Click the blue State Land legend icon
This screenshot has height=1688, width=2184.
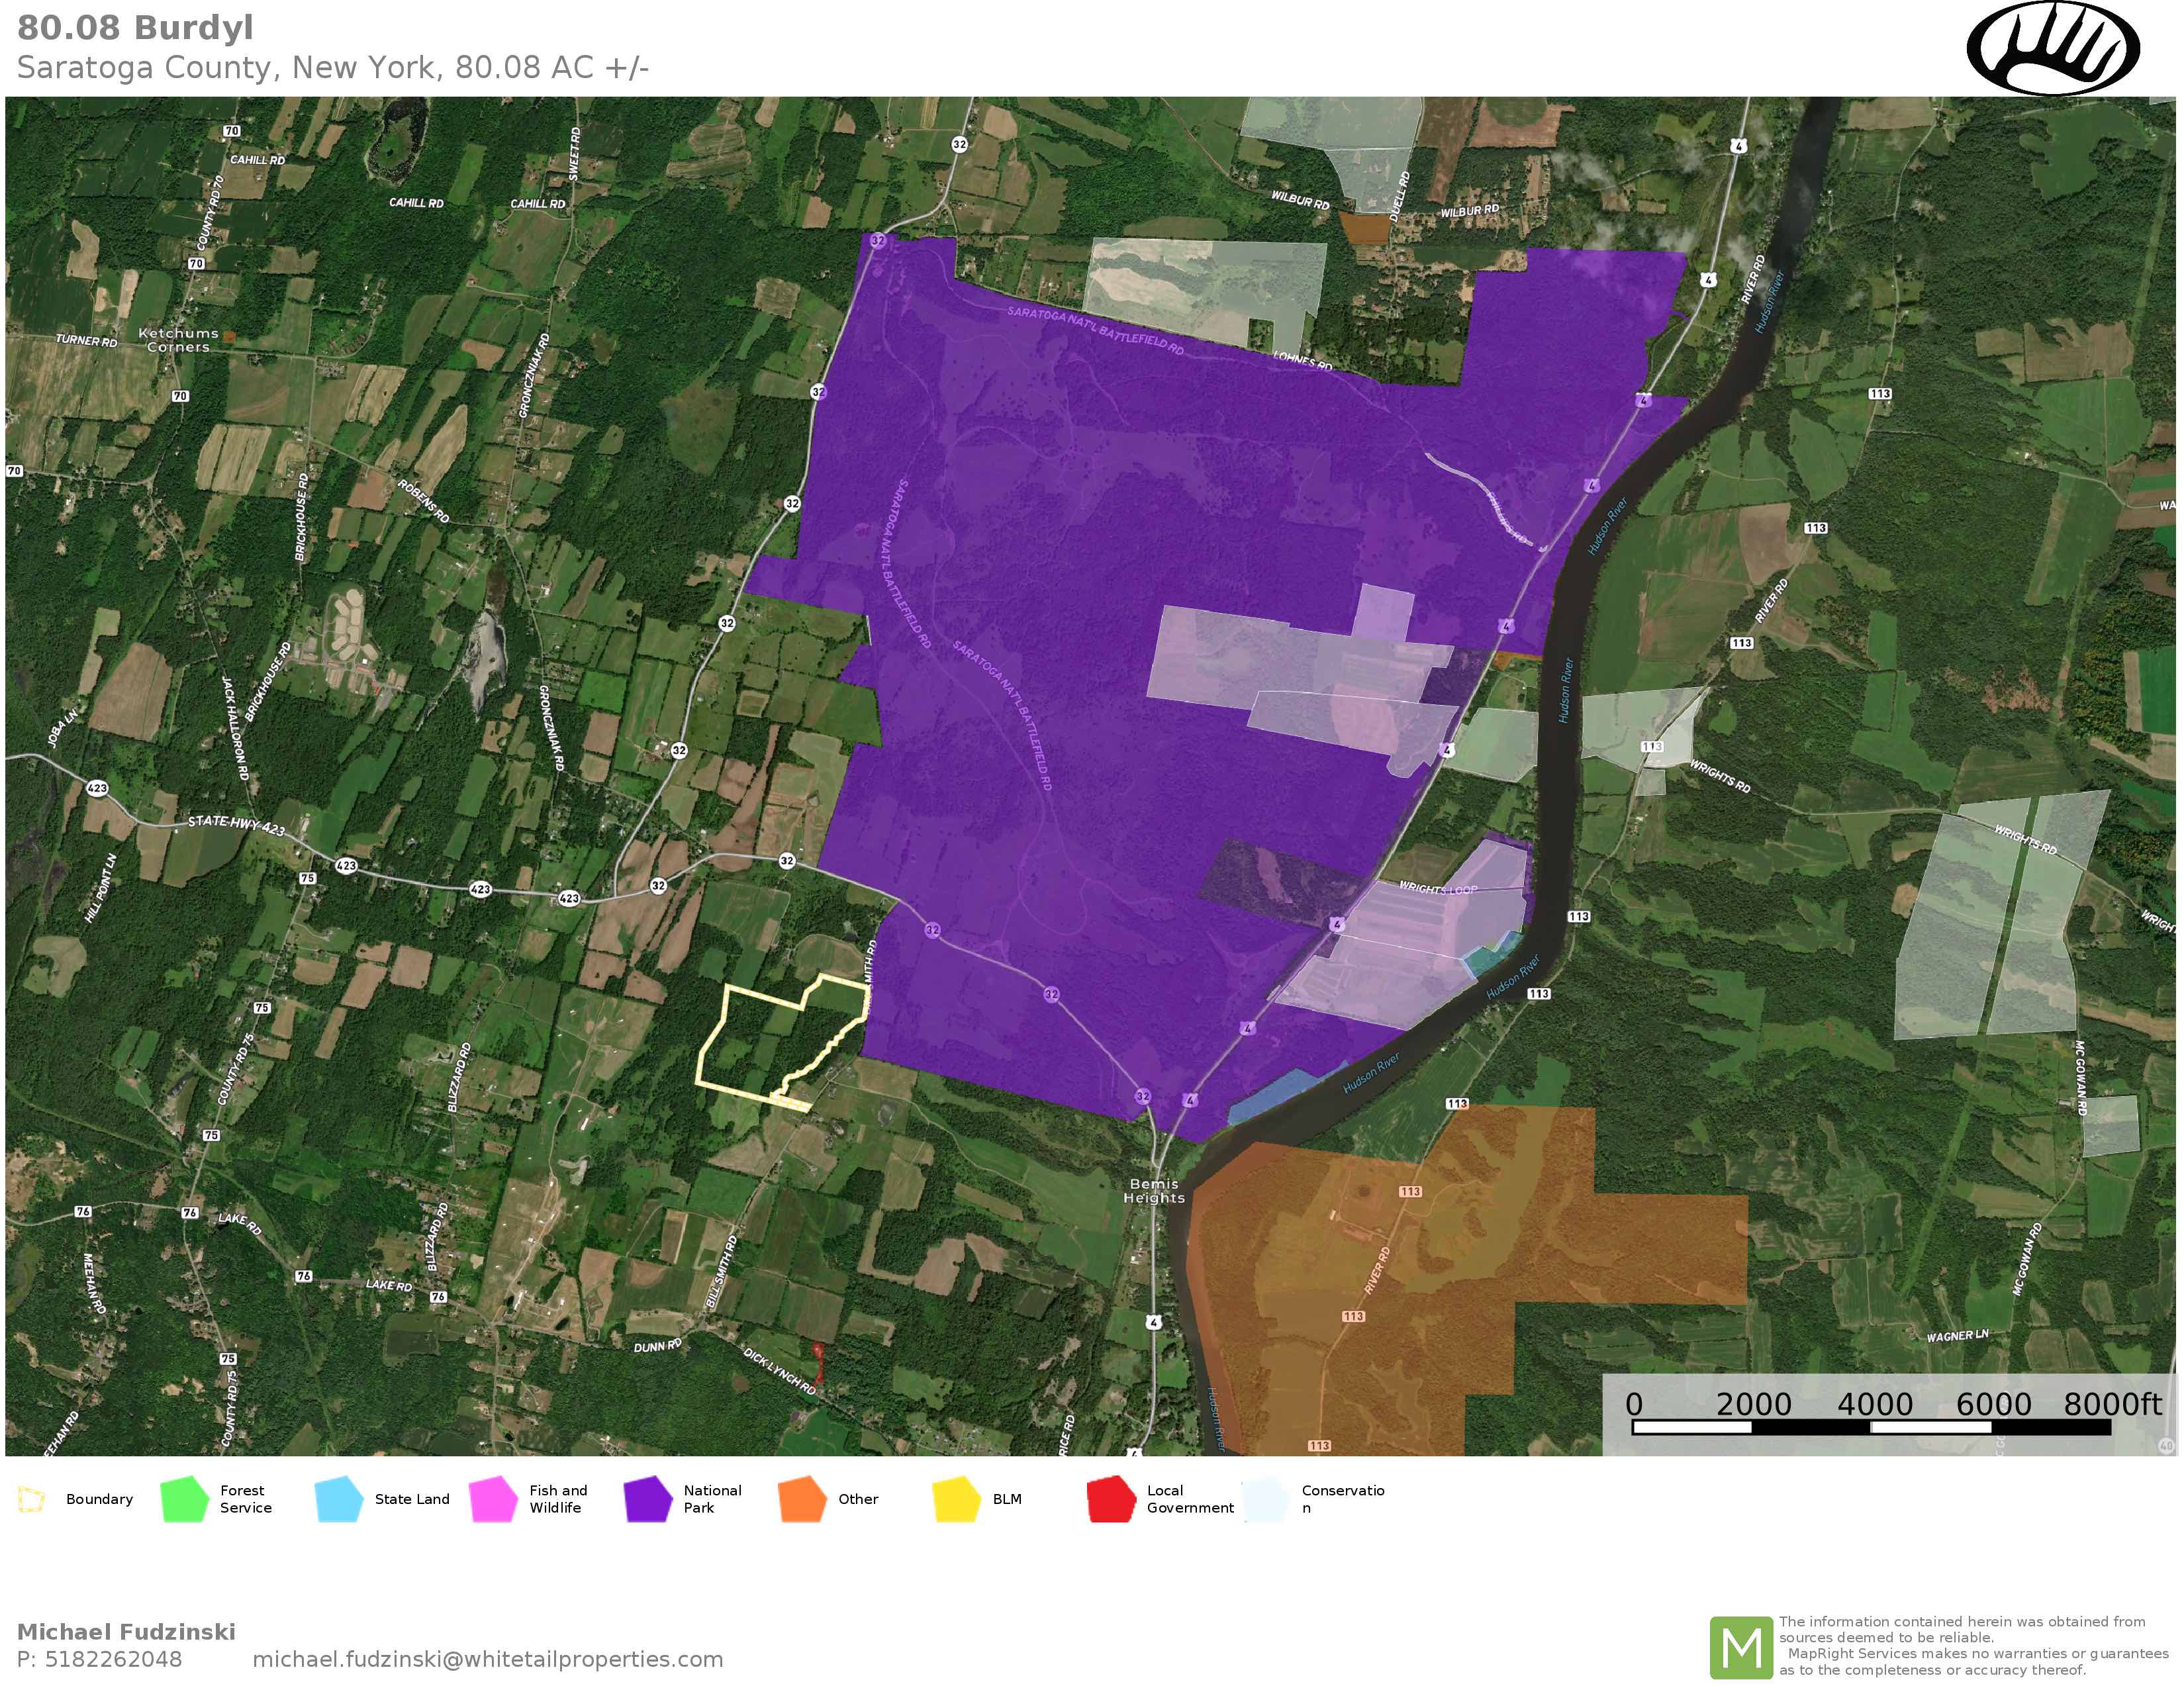[x=338, y=1499]
